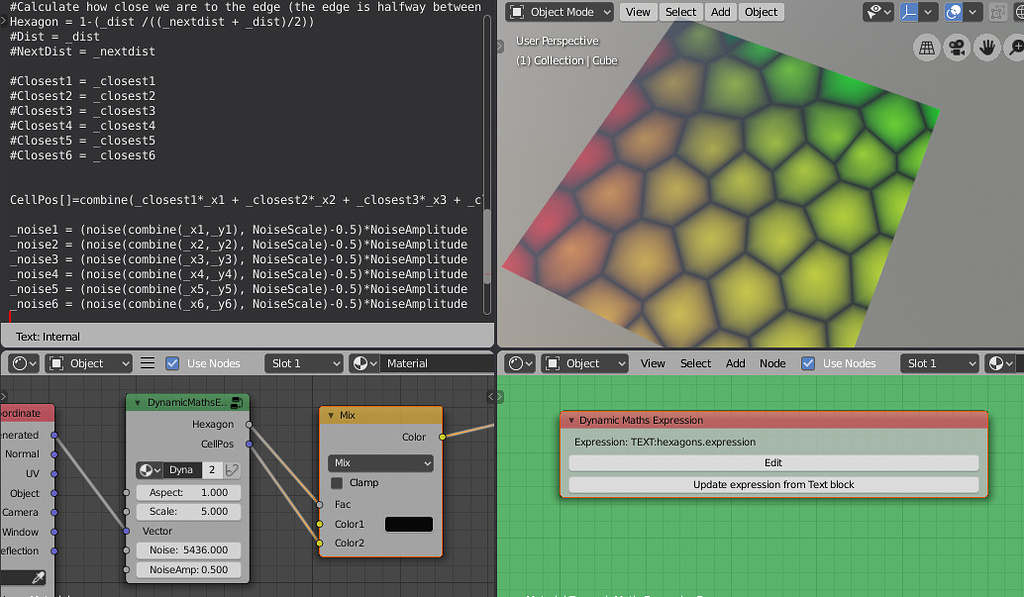Open node group browser icon in DynamicMaths node
Viewport: 1024px width, 597px height.
pos(150,470)
